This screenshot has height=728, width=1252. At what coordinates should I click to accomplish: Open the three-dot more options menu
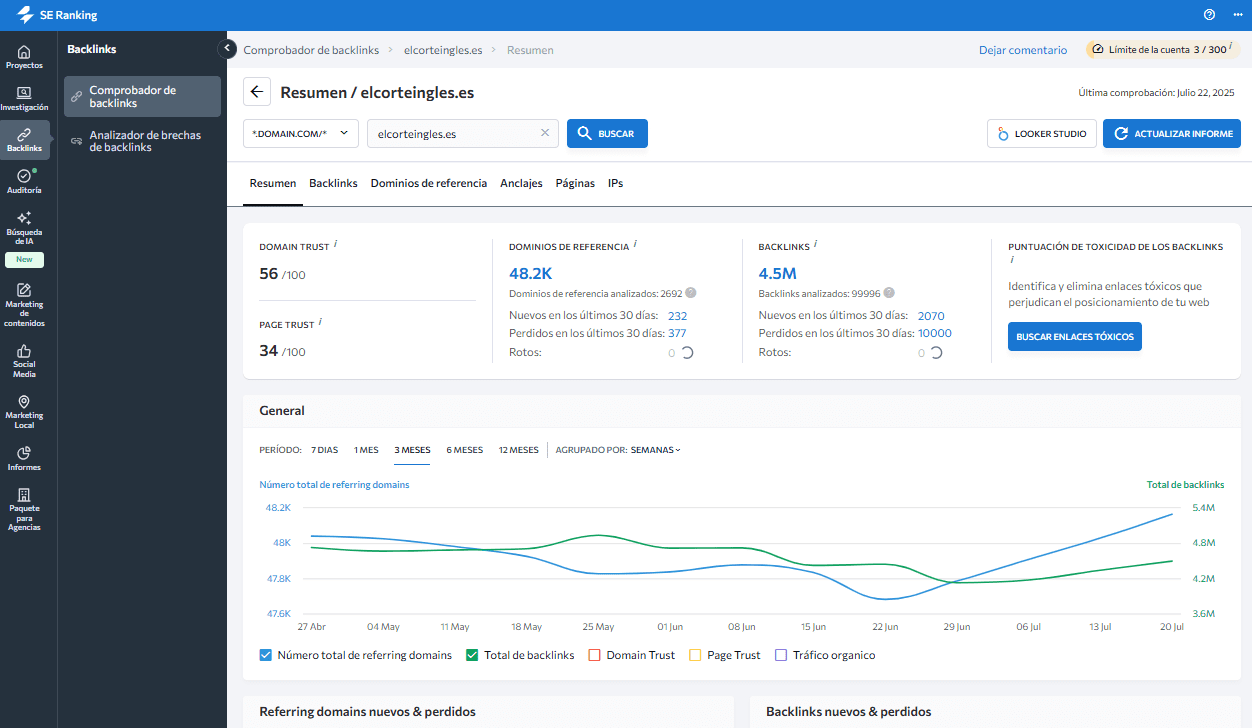pos(1237,15)
